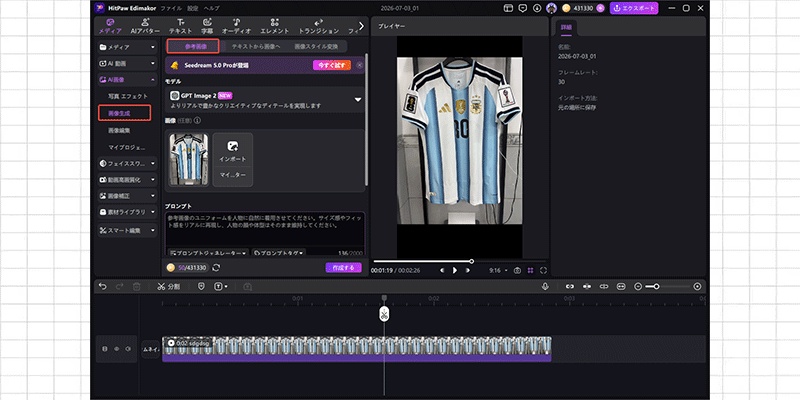Switch to the 字幕 tab
Viewport: 800px width, 400px height.
click(x=207, y=26)
